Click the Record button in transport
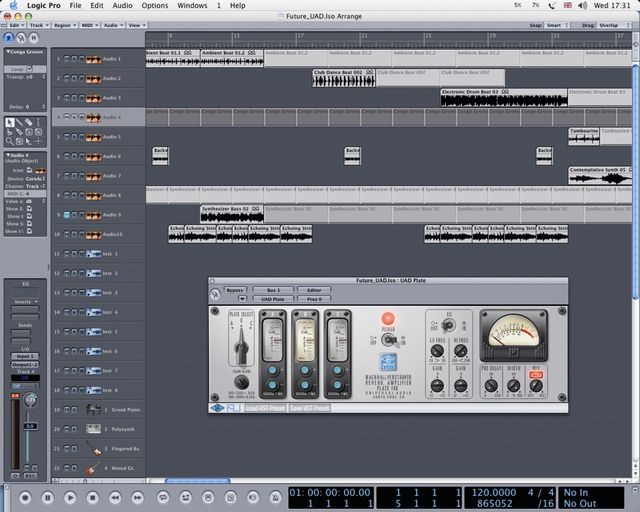Screen dimensions: 640x512 [x=25, y=497]
